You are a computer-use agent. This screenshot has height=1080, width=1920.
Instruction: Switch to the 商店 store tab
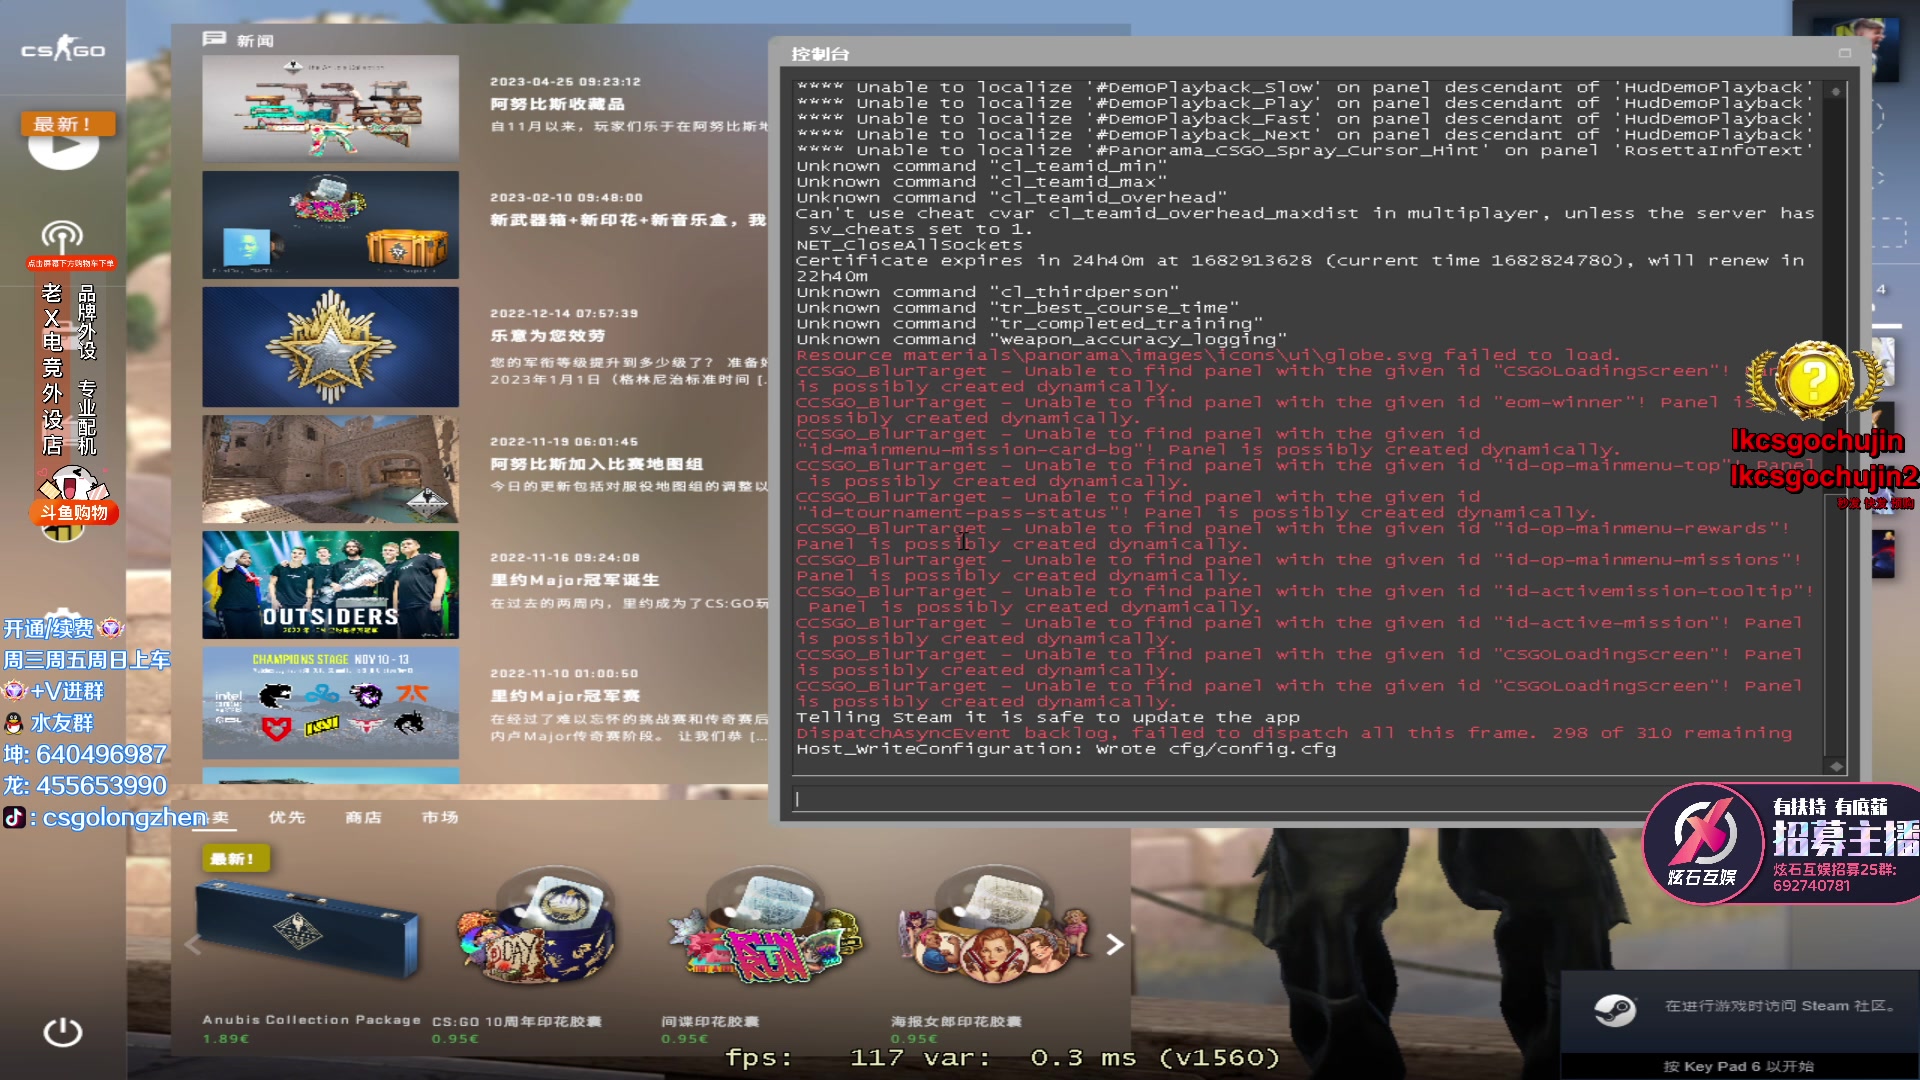(x=363, y=817)
